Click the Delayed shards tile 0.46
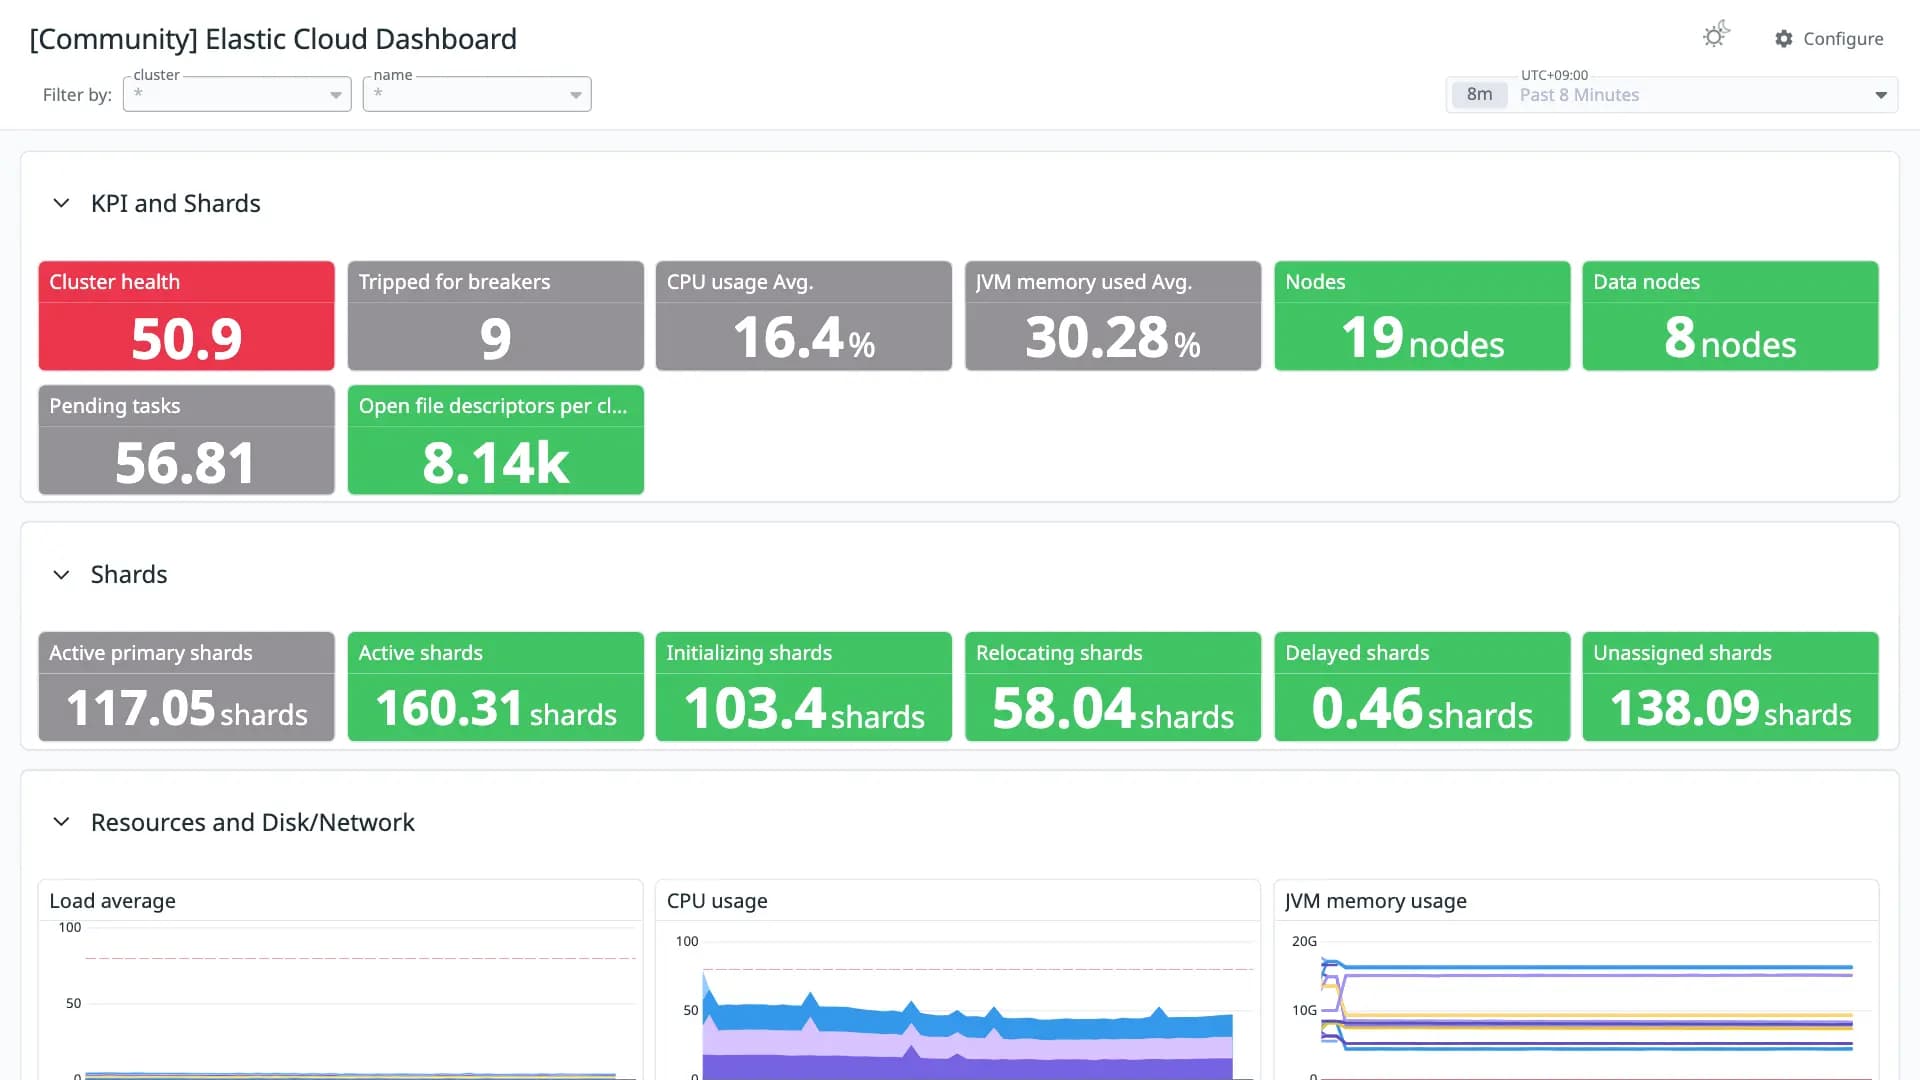This screenshot has height=1080, width=1920. tap(1422, 686)
